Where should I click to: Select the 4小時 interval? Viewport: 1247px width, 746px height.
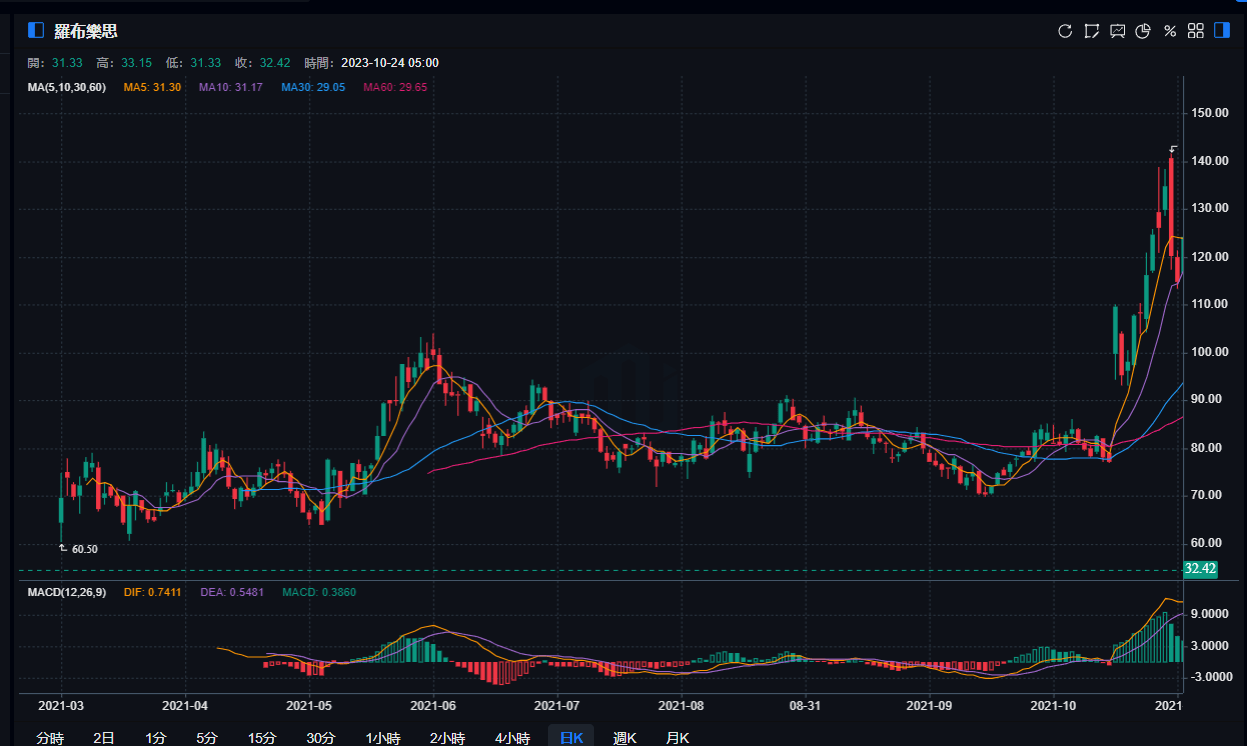[x=512, y=738]
